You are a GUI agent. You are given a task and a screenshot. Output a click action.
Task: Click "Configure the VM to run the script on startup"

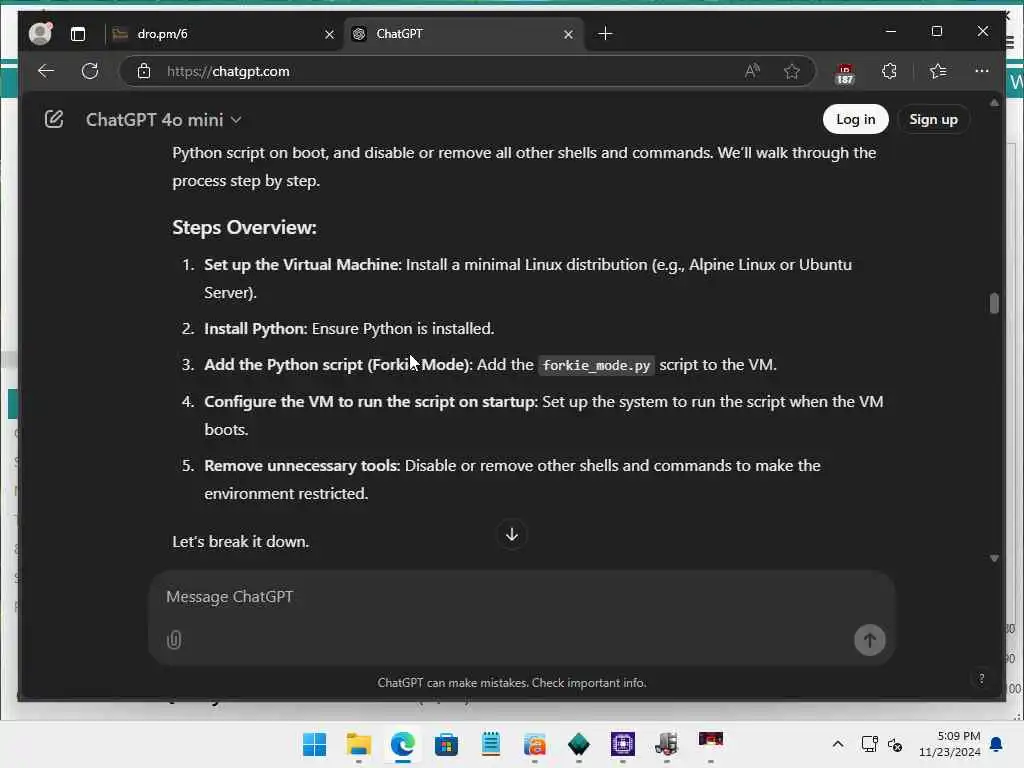click(370, 402)
